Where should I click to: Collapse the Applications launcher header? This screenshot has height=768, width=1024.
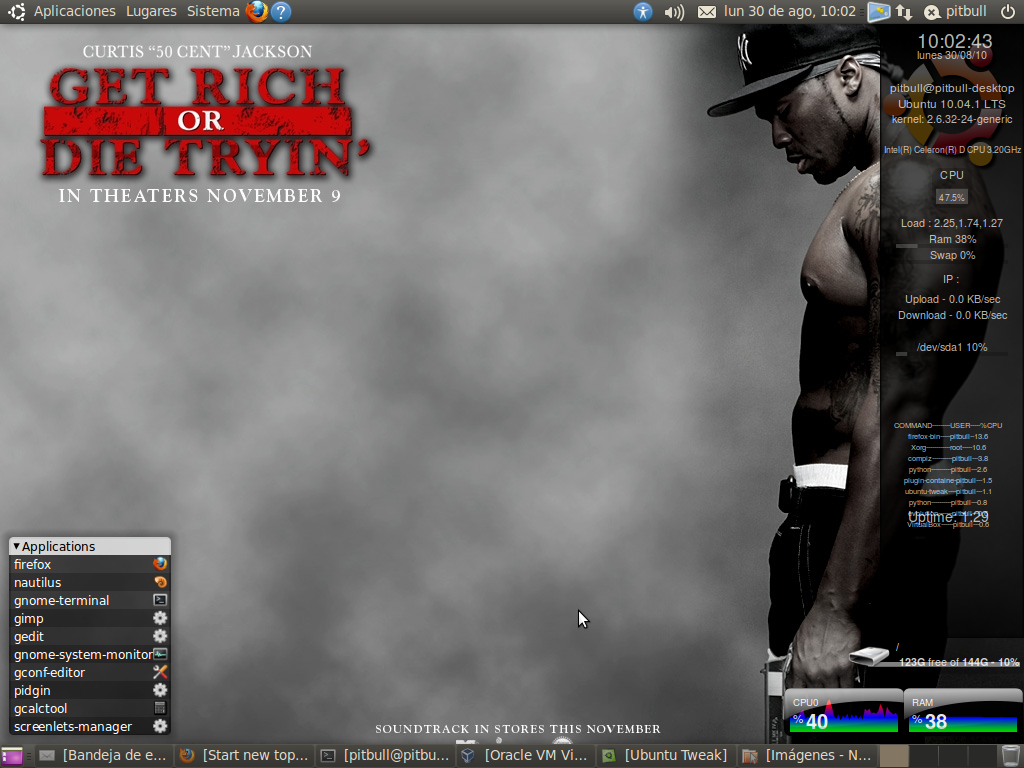pos(90,546)
